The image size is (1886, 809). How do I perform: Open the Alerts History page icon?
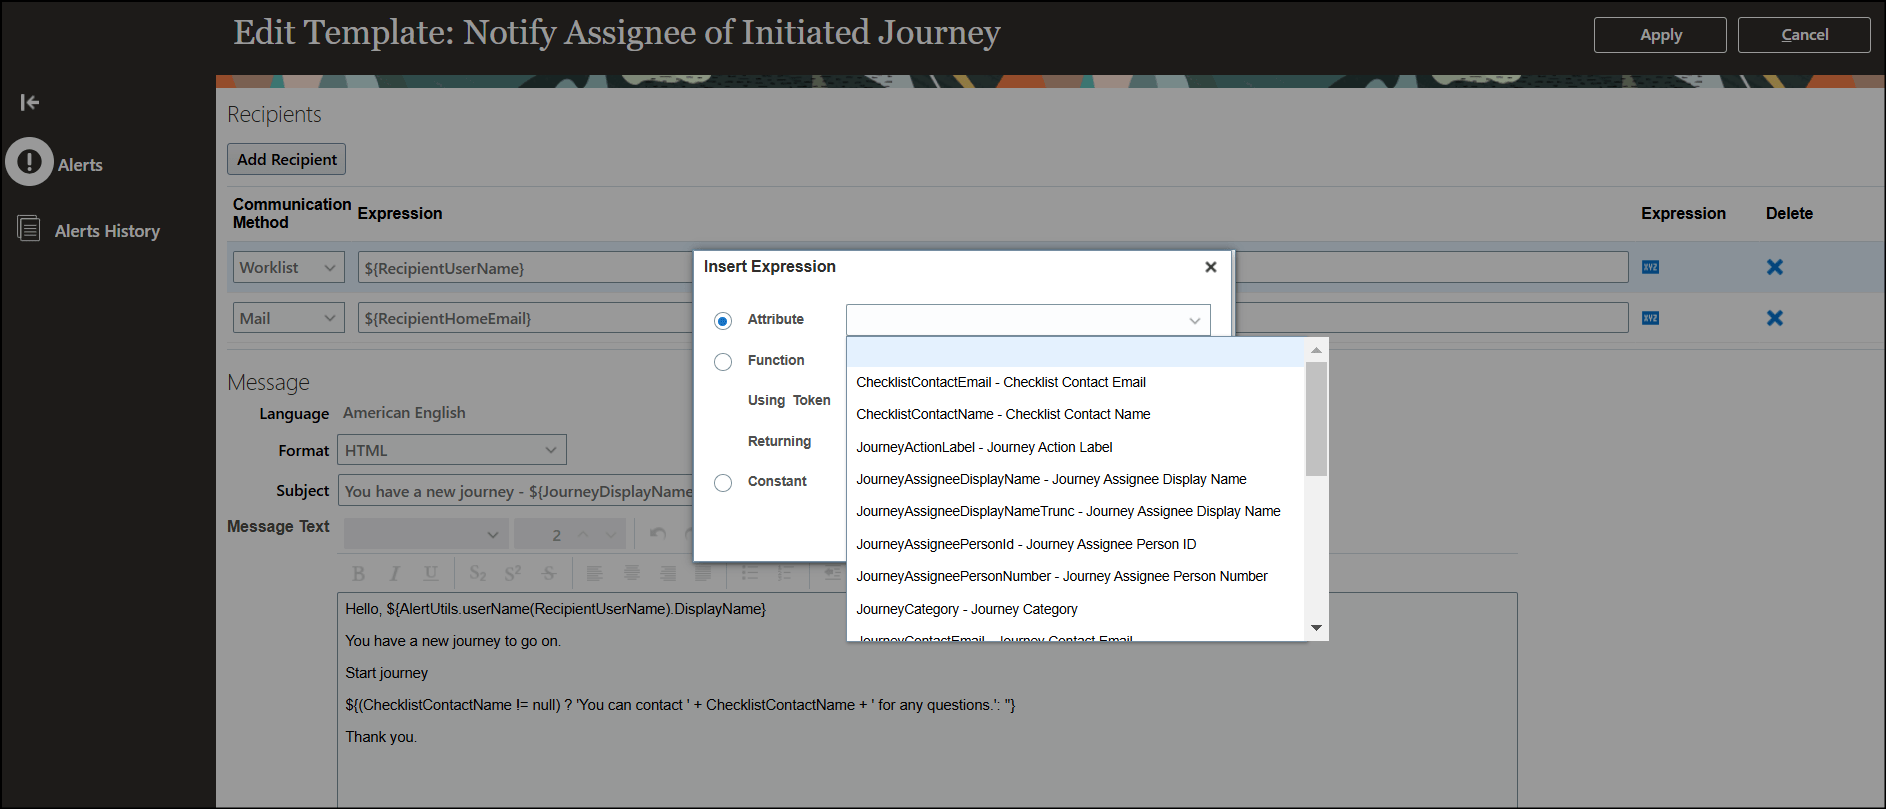(x=29, y=229)
